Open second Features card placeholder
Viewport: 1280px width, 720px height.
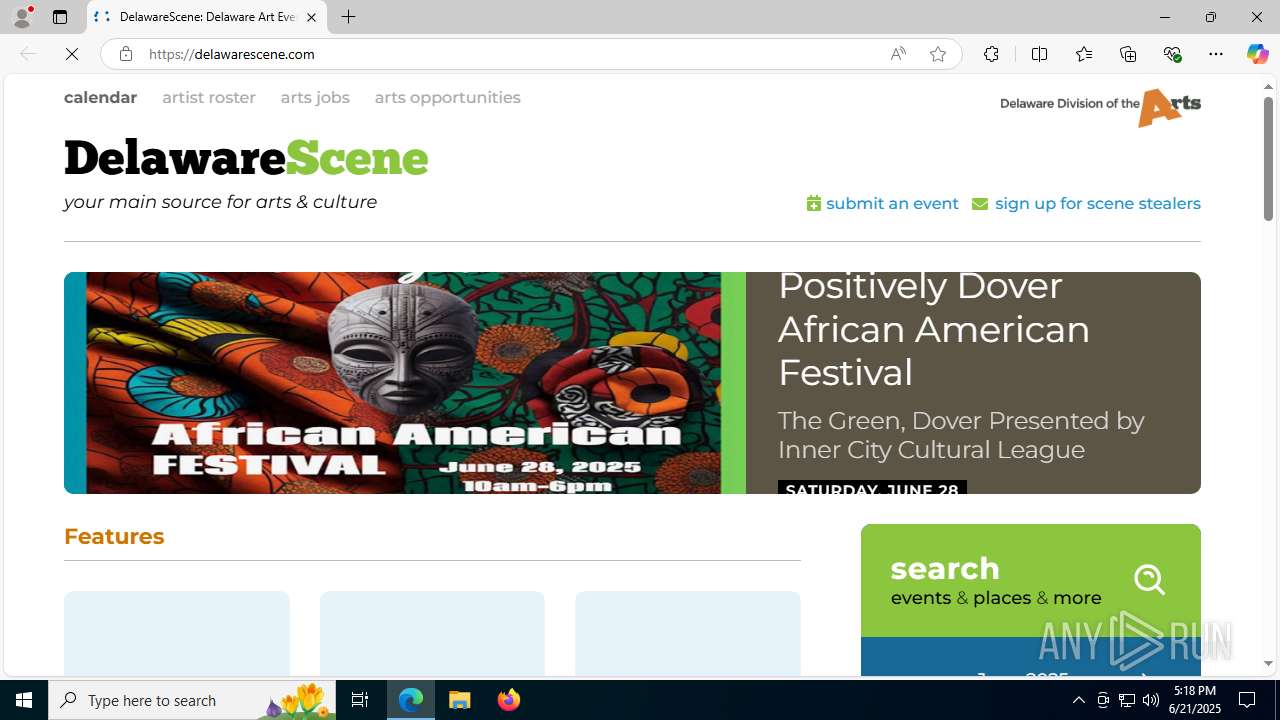tap(432, 633)
